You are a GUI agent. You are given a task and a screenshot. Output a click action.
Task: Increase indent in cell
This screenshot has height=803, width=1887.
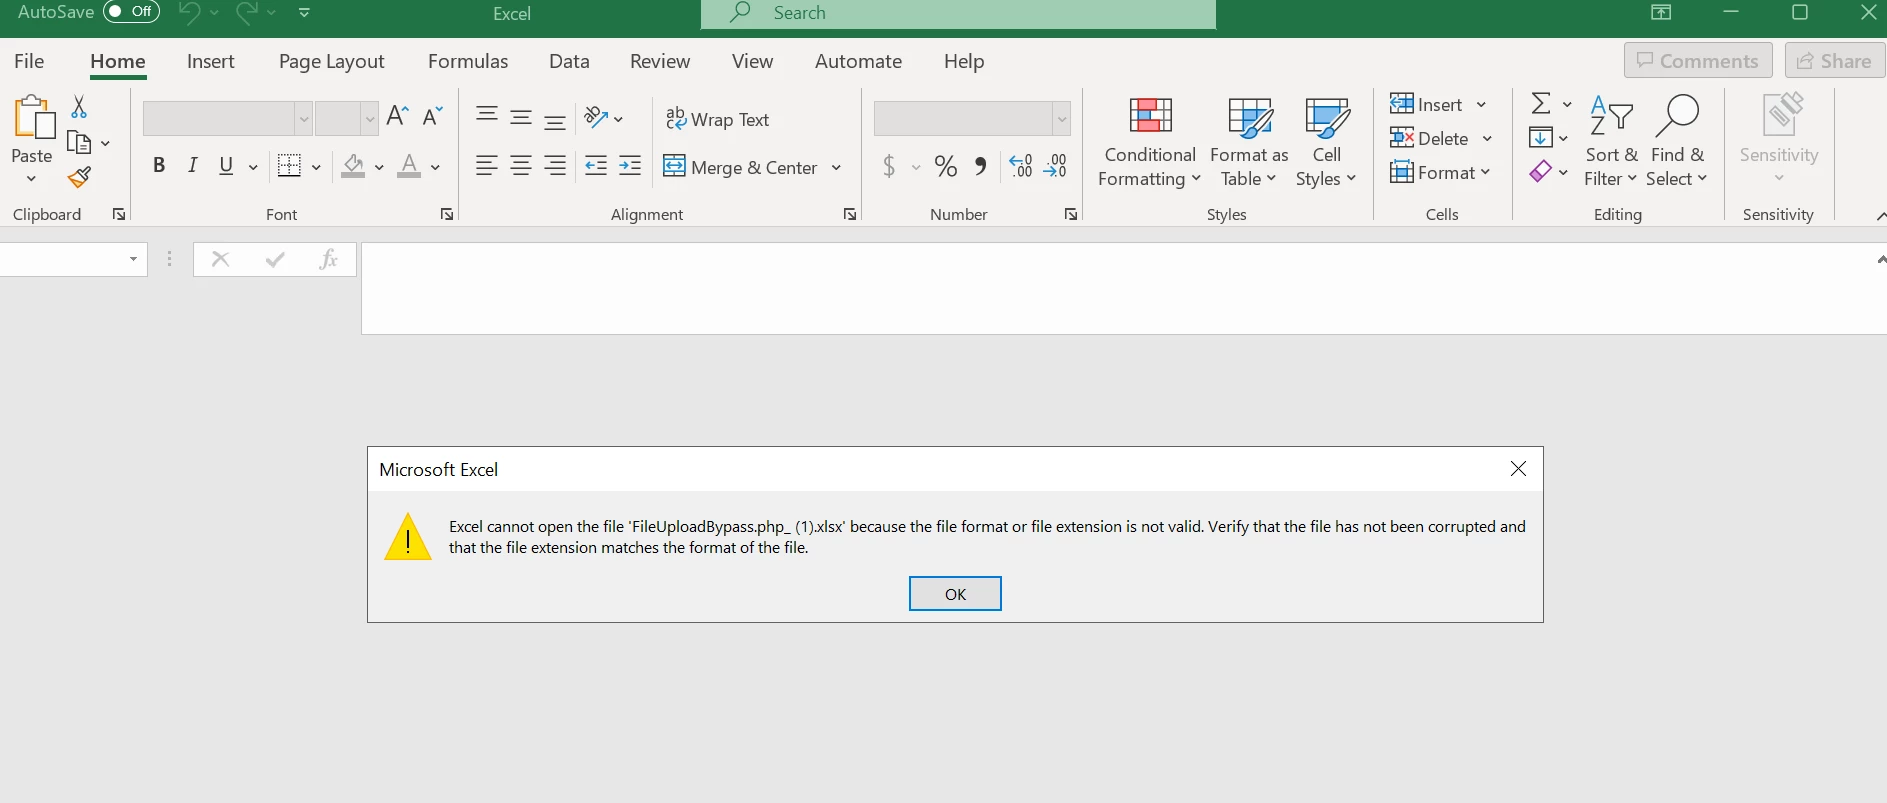pyautogui.click(x=630, y=166)
